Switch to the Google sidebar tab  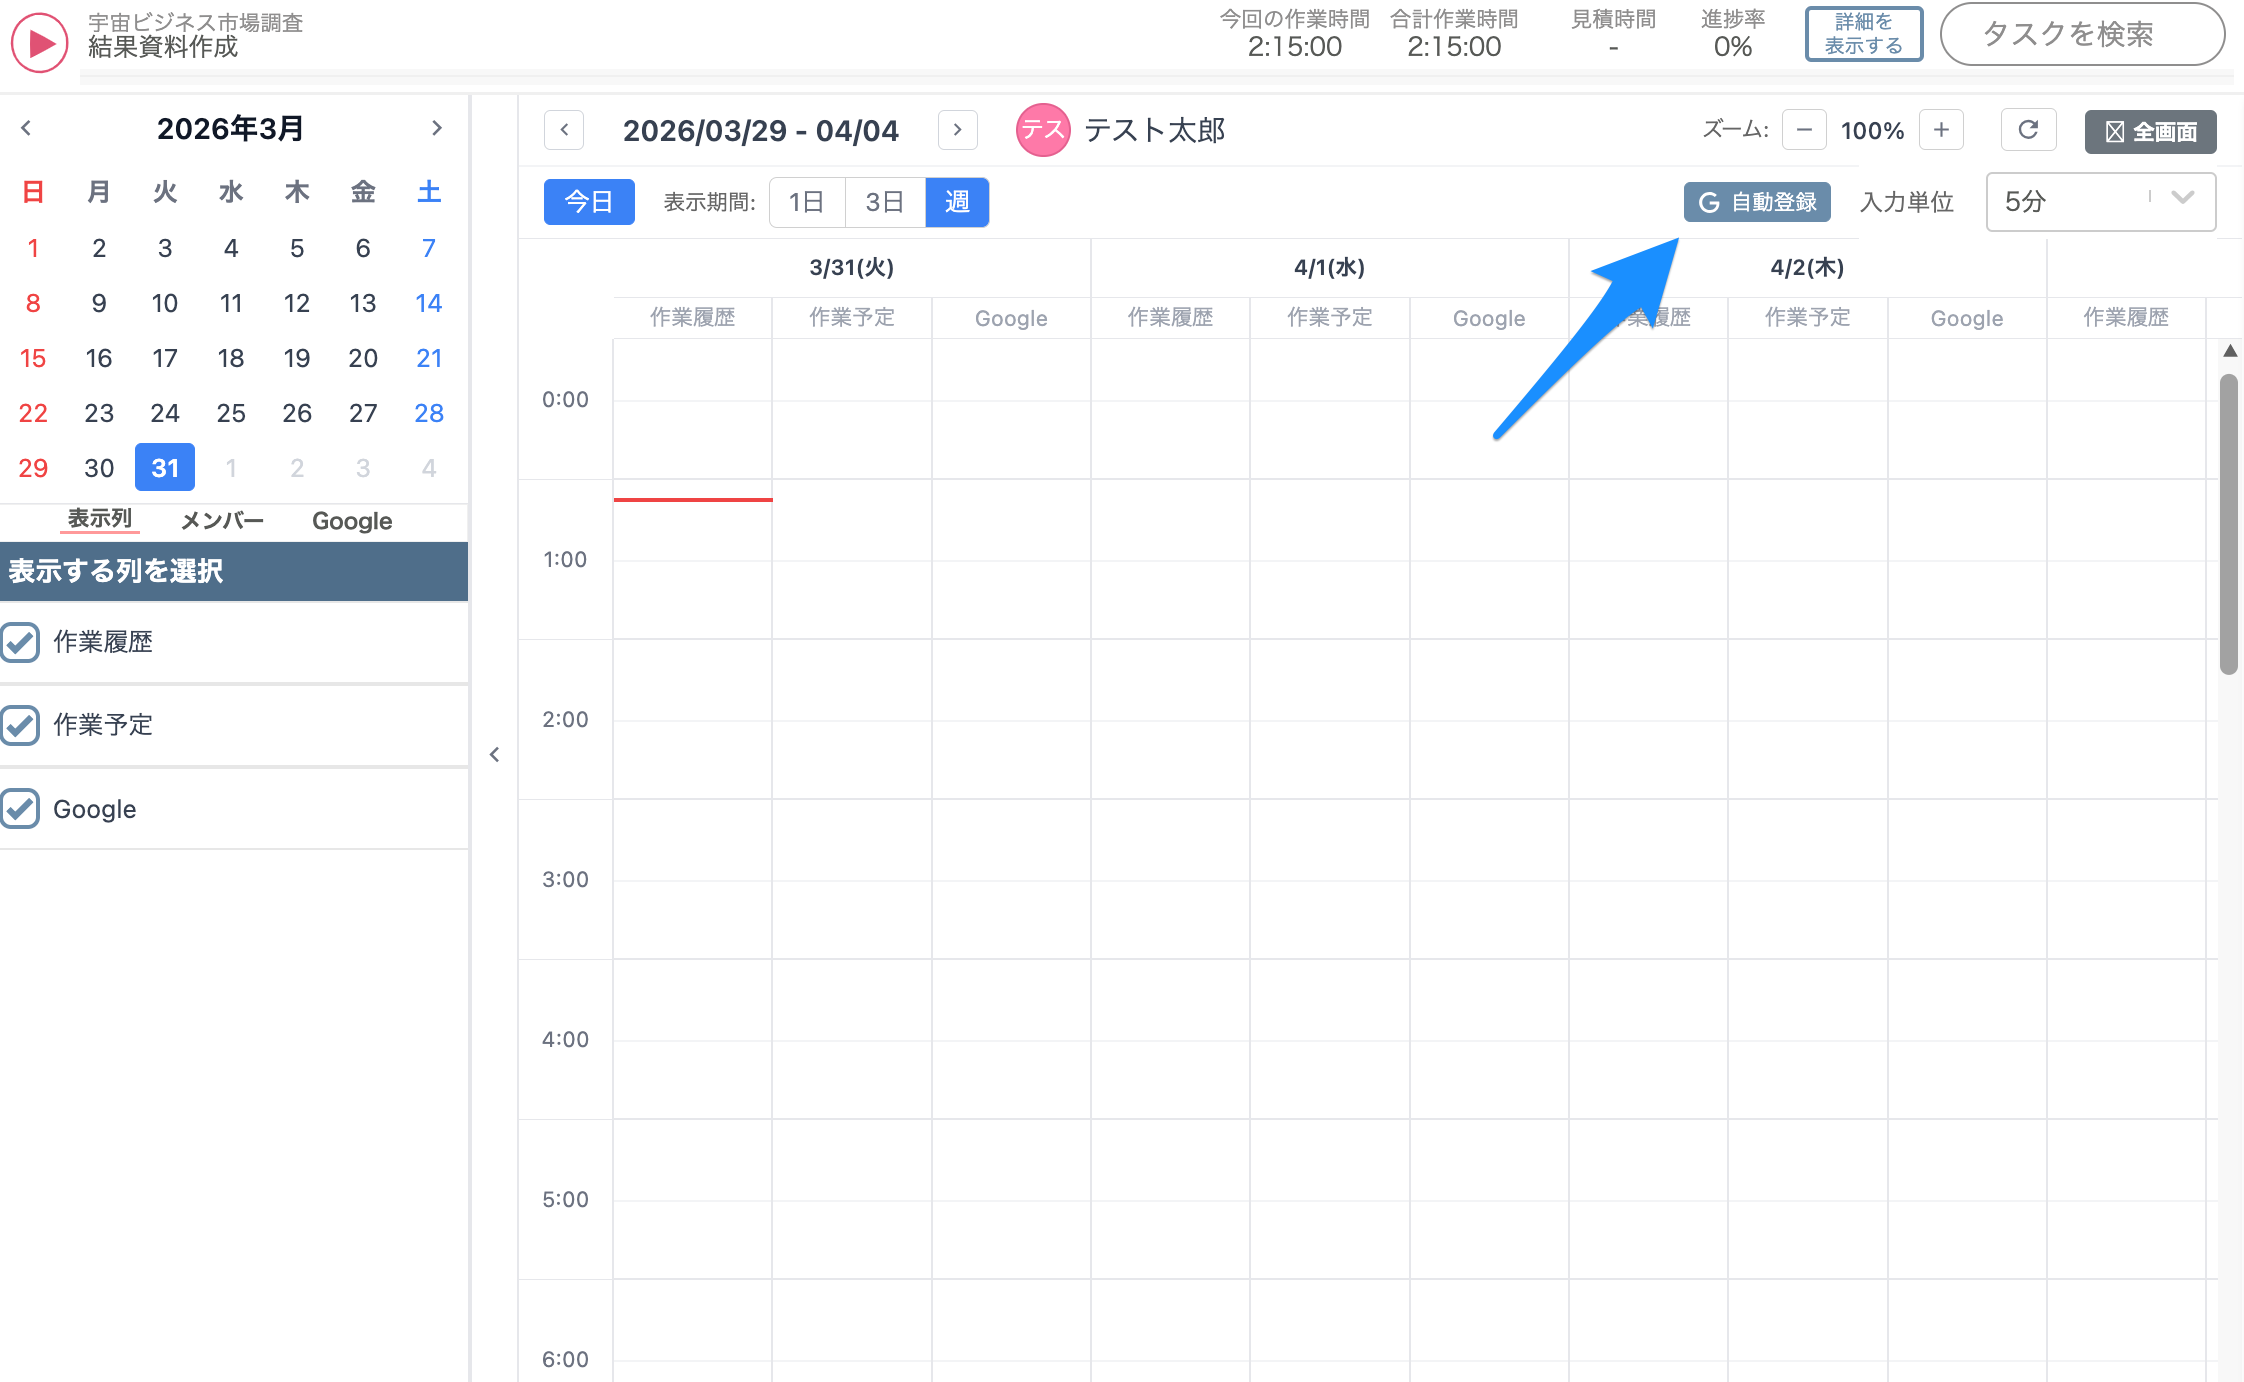click(x=351, y=520)
